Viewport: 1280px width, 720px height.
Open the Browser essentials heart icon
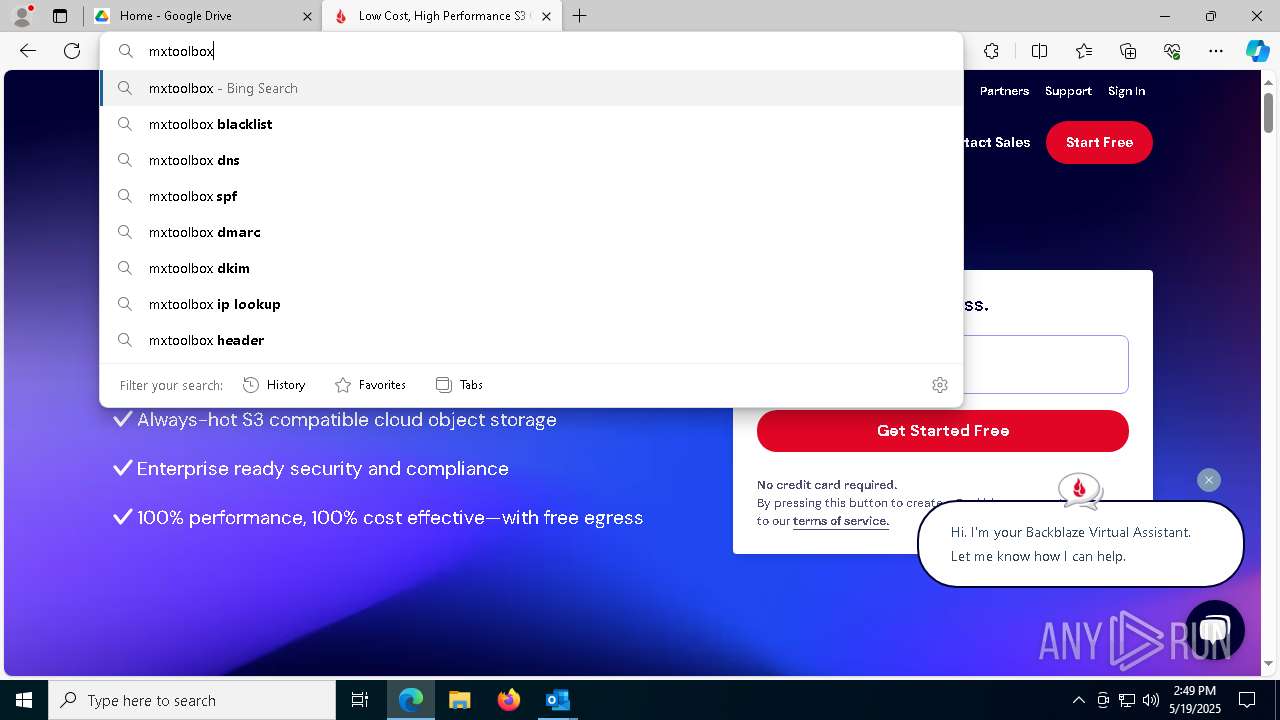point(1172,51)
